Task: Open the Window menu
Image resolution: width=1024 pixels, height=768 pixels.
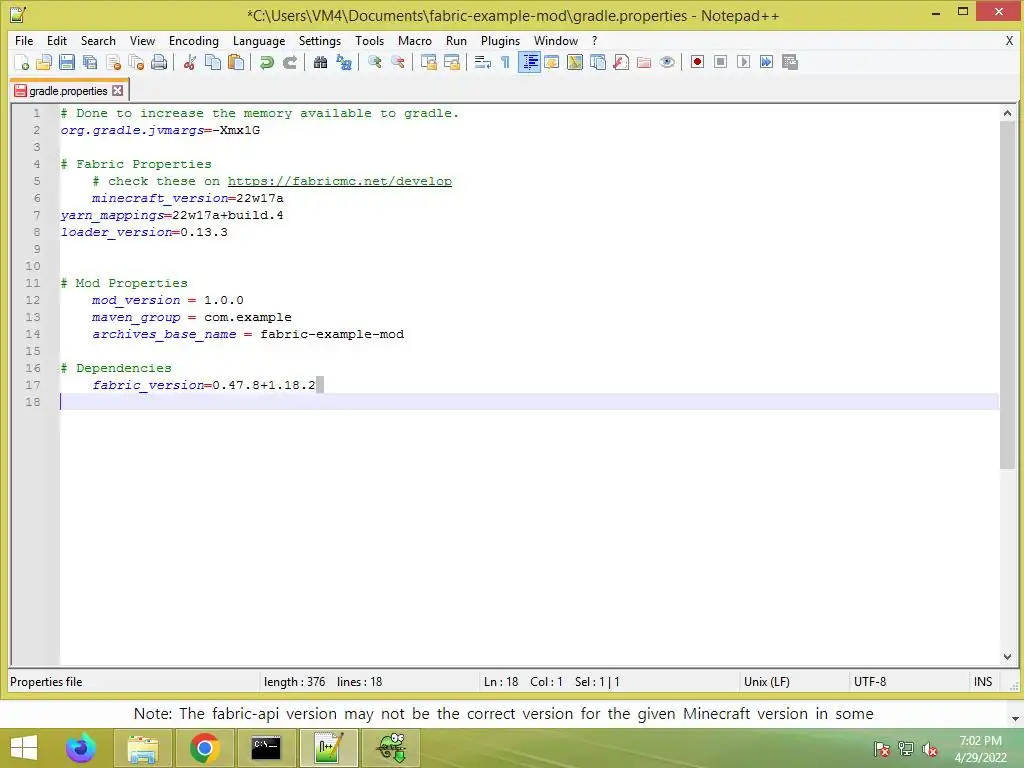Action: pos(556,40)
